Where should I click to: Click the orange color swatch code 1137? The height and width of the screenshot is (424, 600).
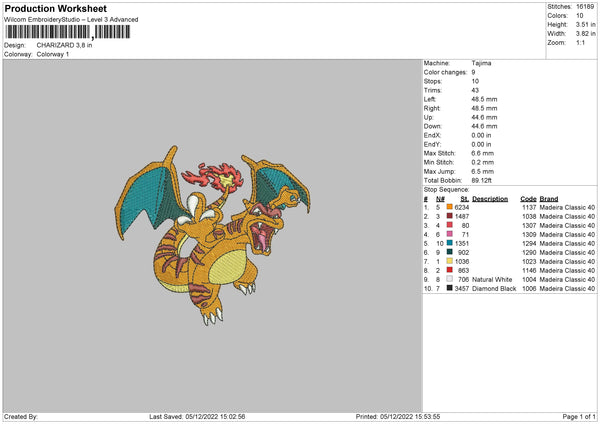(450, 207)
